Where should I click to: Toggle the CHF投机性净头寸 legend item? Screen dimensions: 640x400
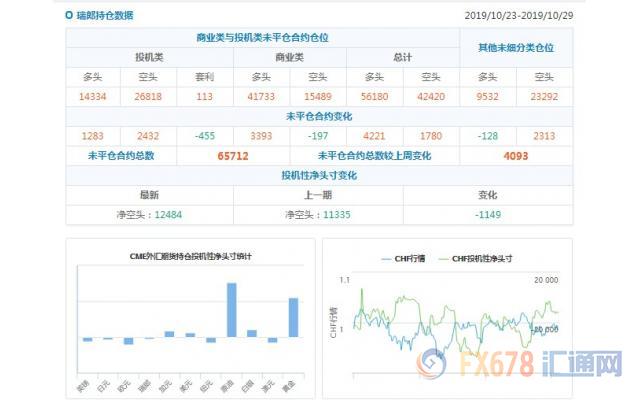tap(475, 258)
